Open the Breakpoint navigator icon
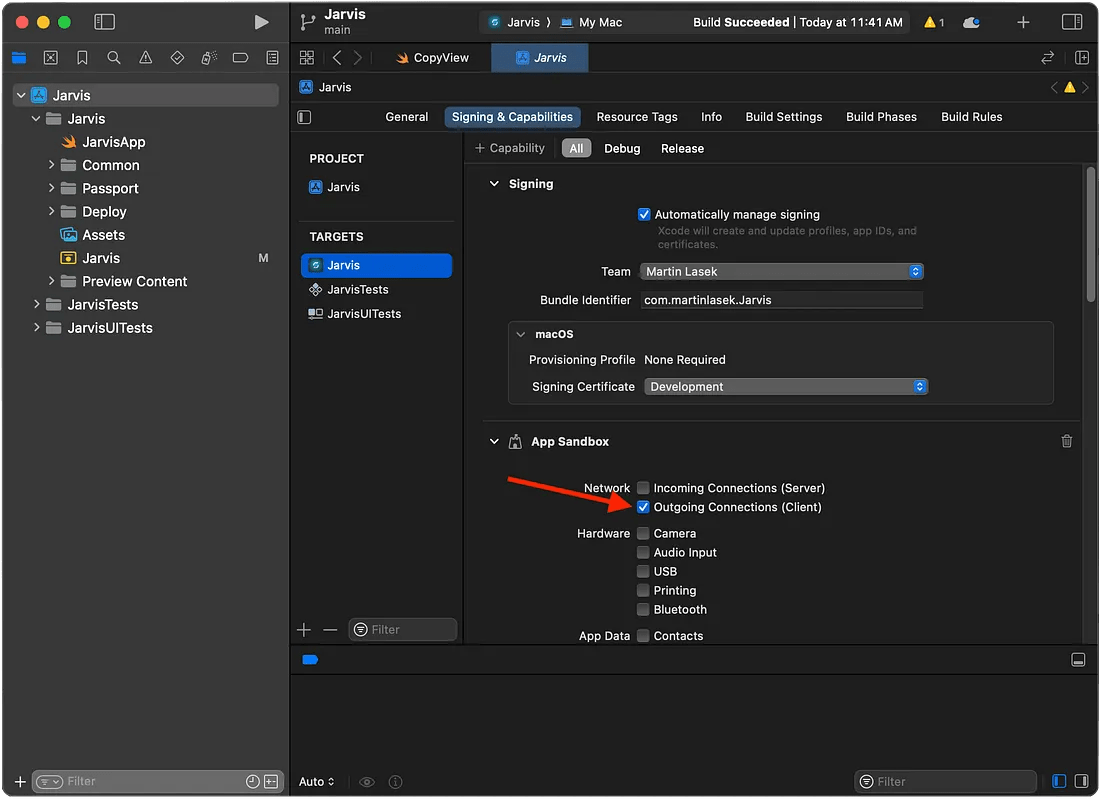This screenshot has width=1100, height=799. tap(241, 58)
